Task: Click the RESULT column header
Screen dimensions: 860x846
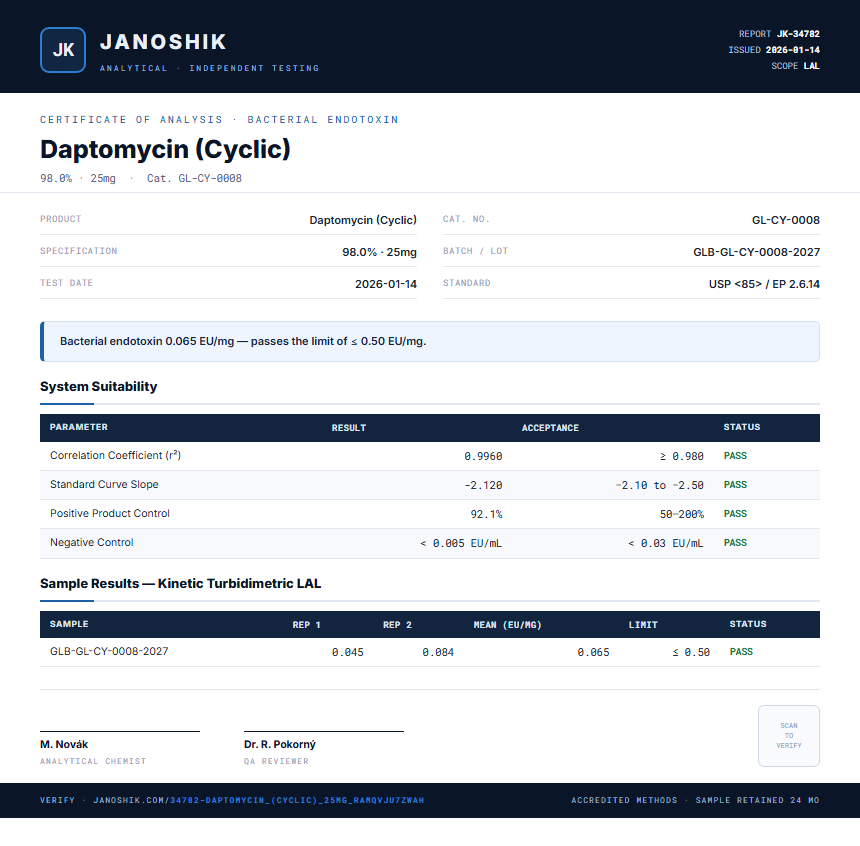Action: click(x=349, y=428)
